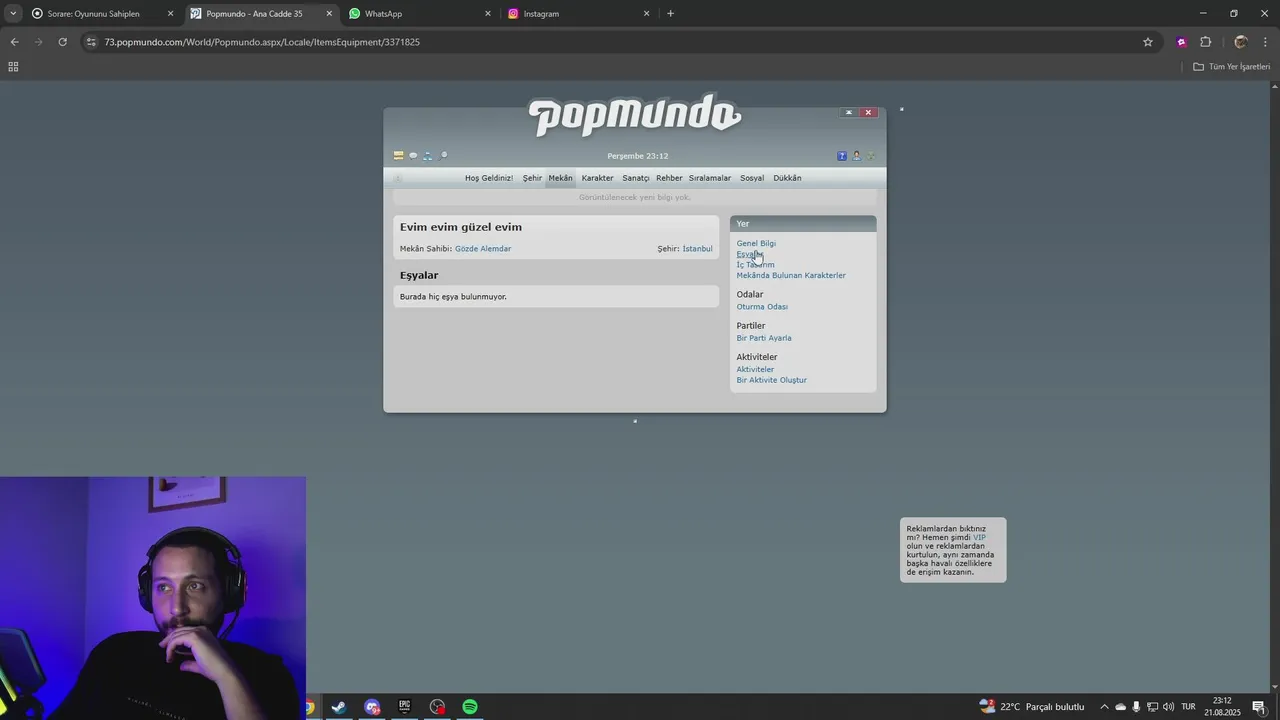Open the browser three-dot menu
Image resolution: width=1280 pixels, height=720 pixels.
click(1266, 42)
